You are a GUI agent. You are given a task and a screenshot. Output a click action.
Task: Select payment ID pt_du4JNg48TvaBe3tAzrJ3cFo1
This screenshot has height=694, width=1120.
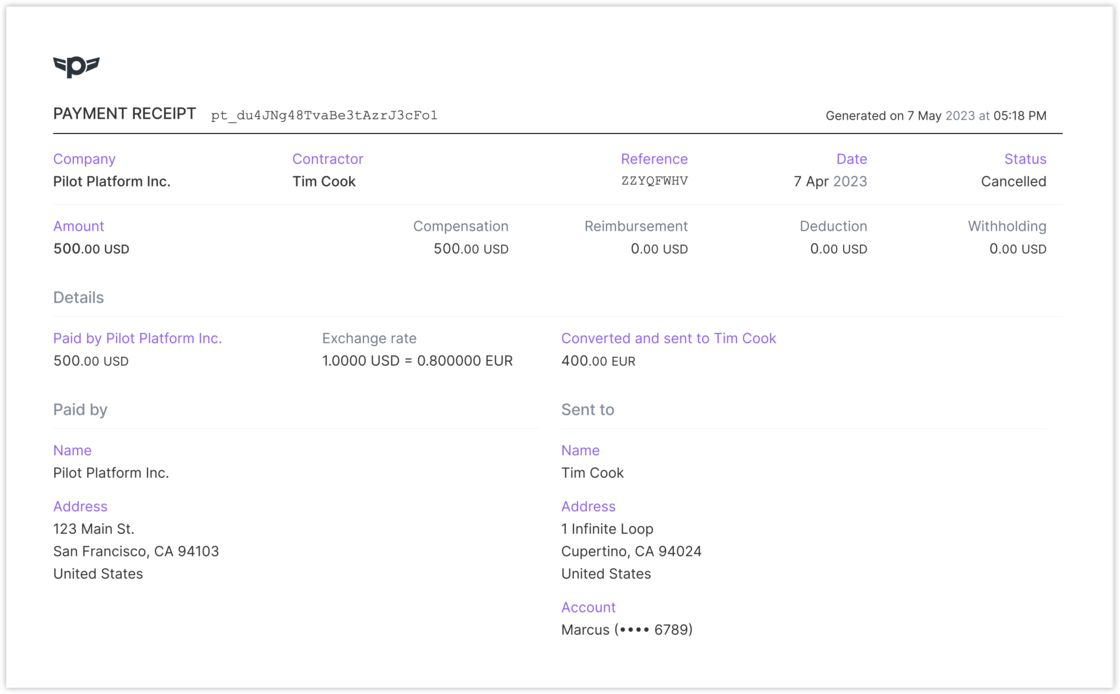[324, 116]
